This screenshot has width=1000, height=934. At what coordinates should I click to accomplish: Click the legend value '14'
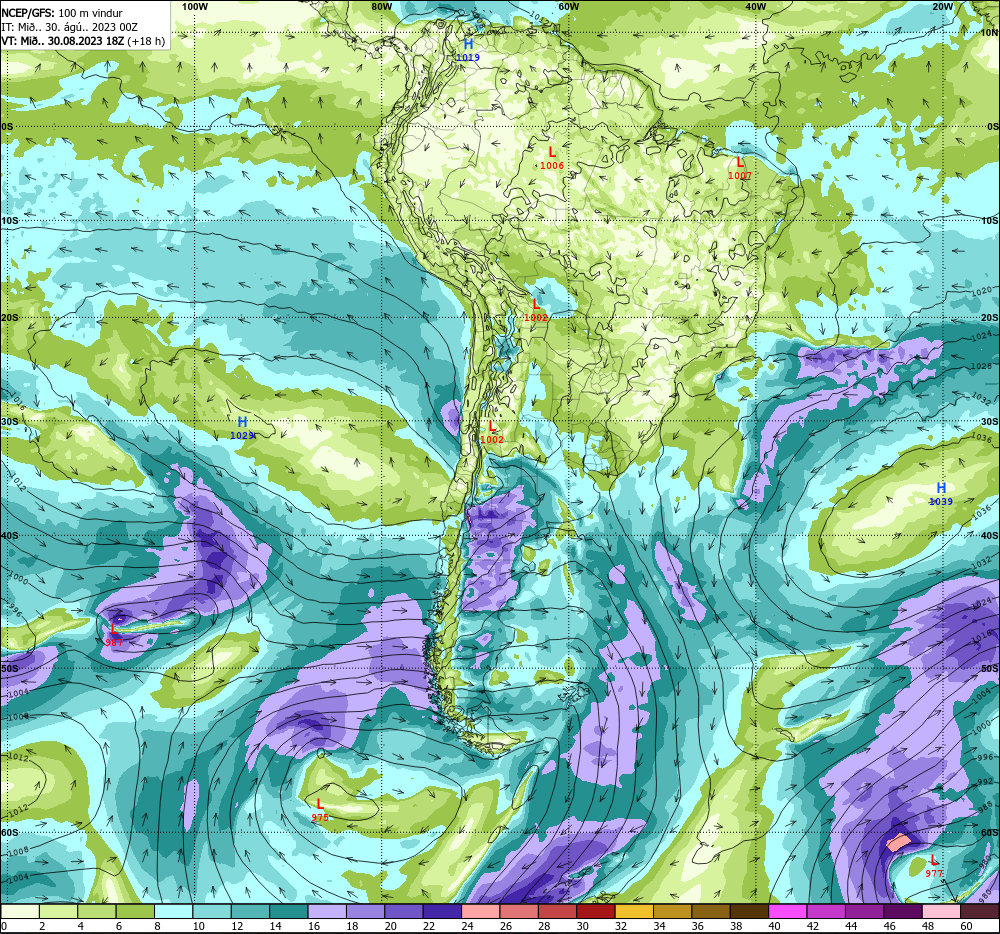tap(276, 926)
